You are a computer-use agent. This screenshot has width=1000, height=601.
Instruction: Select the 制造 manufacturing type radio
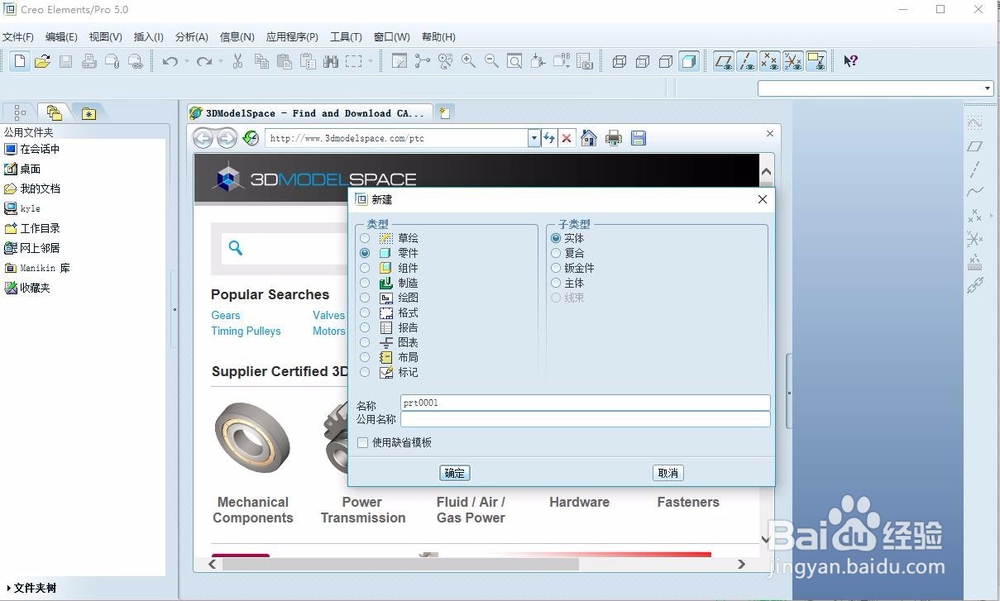point(365,283)
